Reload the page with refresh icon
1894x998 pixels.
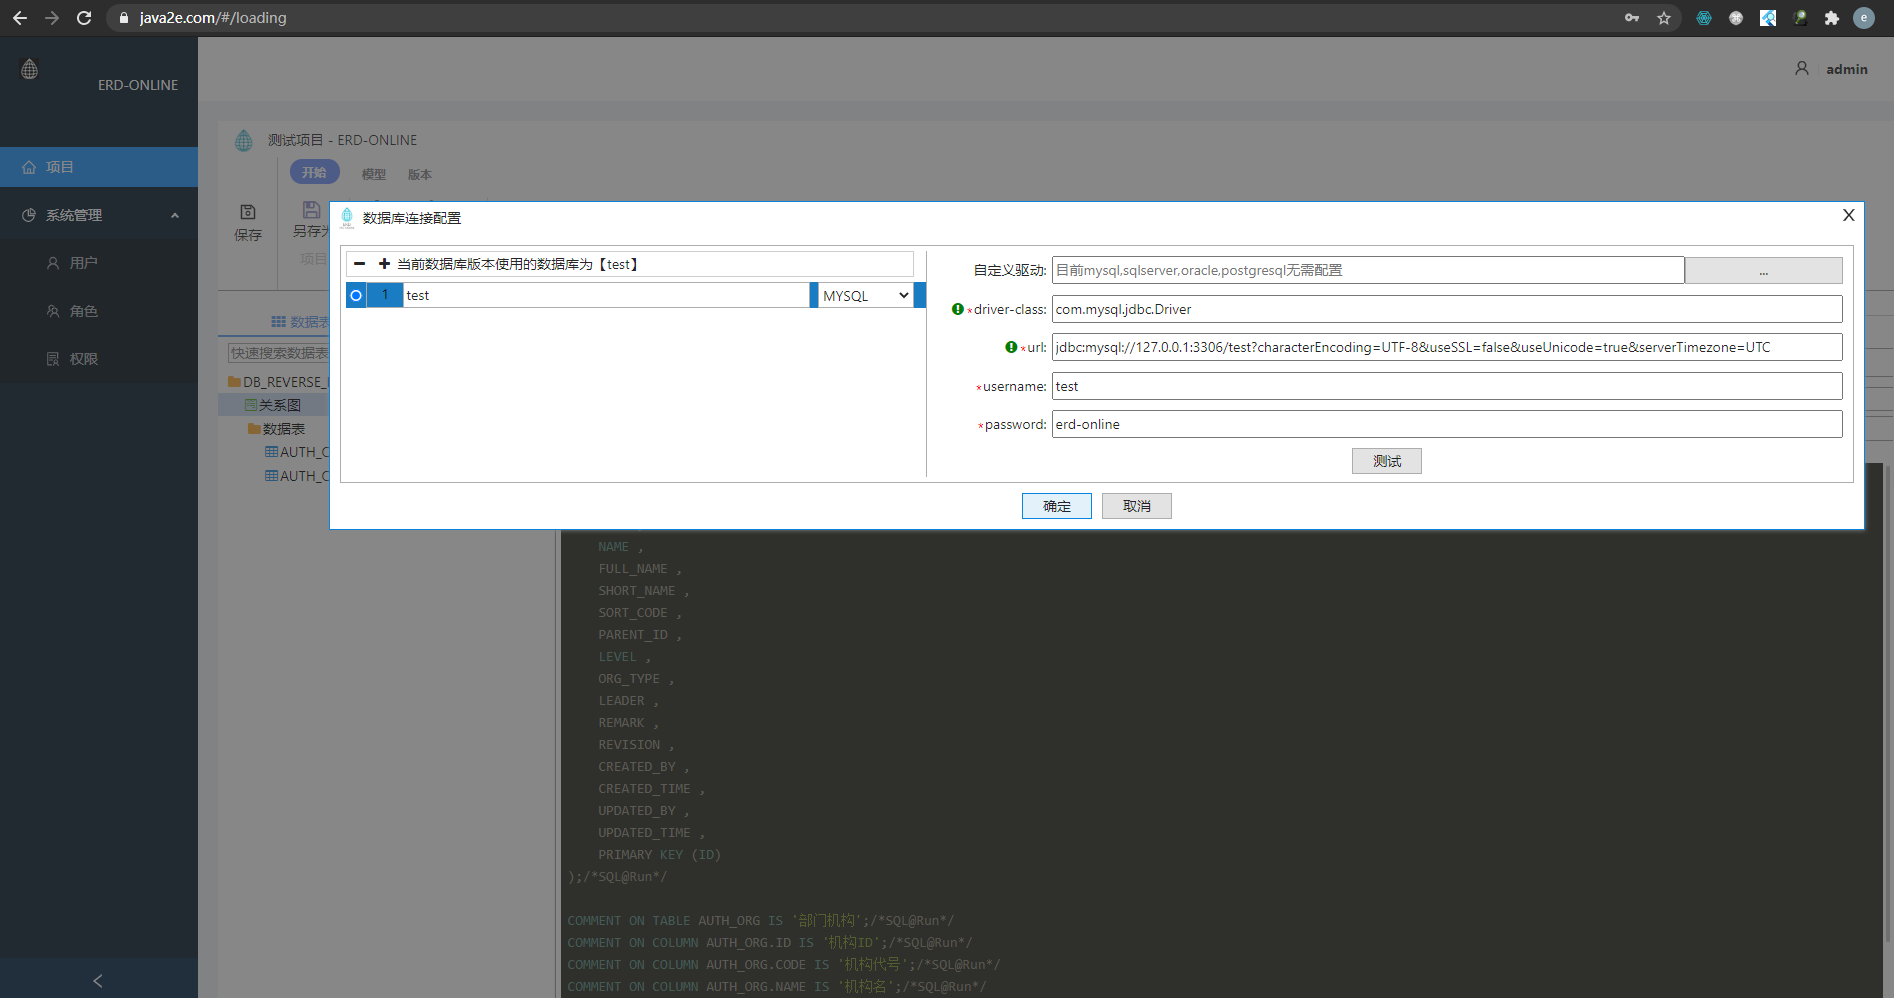point(84,18)
